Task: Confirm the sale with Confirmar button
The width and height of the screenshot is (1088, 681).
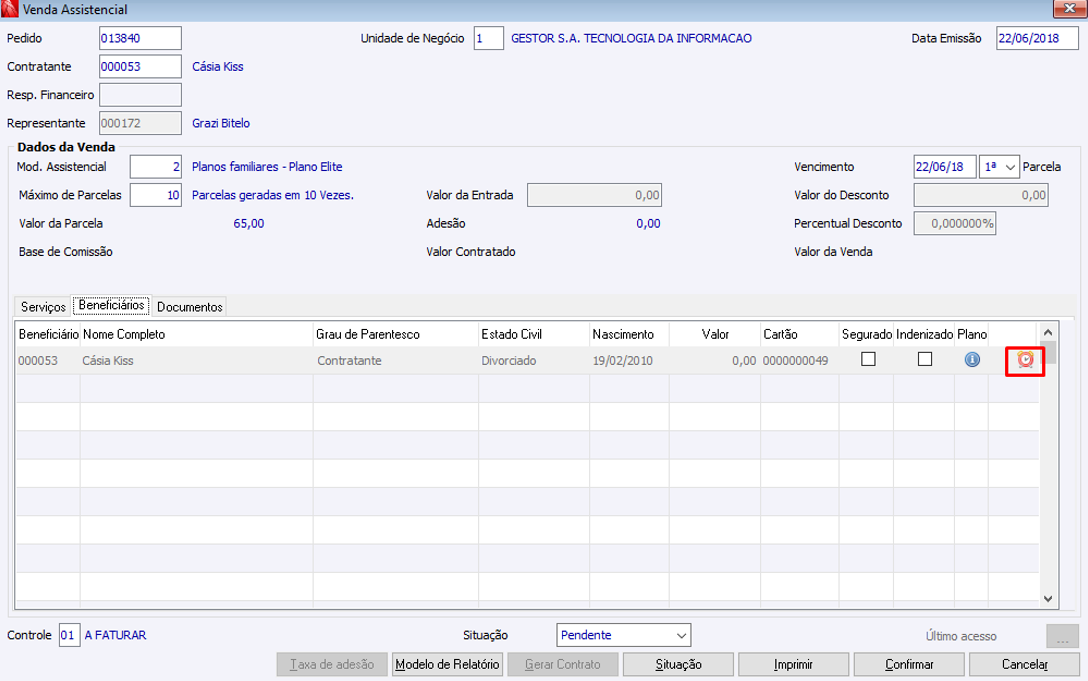Action: coord(909,664)
